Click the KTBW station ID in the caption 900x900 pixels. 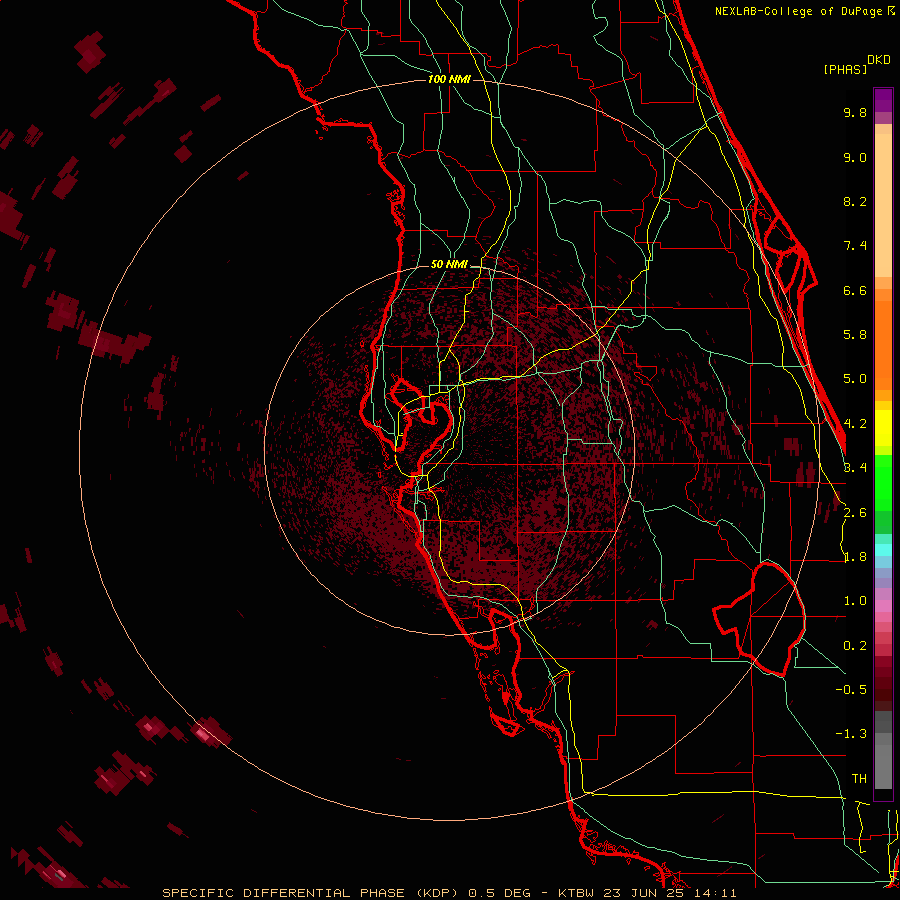(x=574, y=893)
